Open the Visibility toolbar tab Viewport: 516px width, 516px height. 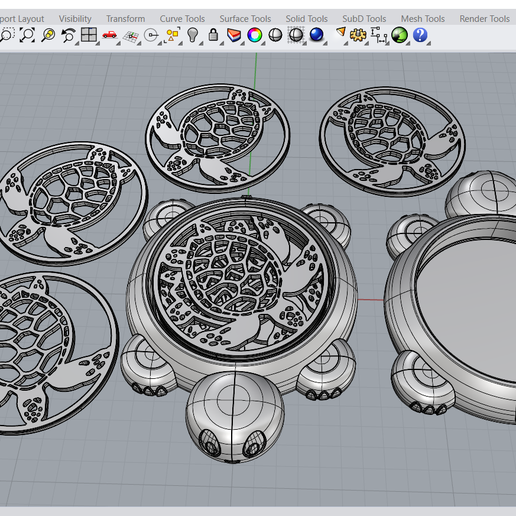[x=75, y=19]
